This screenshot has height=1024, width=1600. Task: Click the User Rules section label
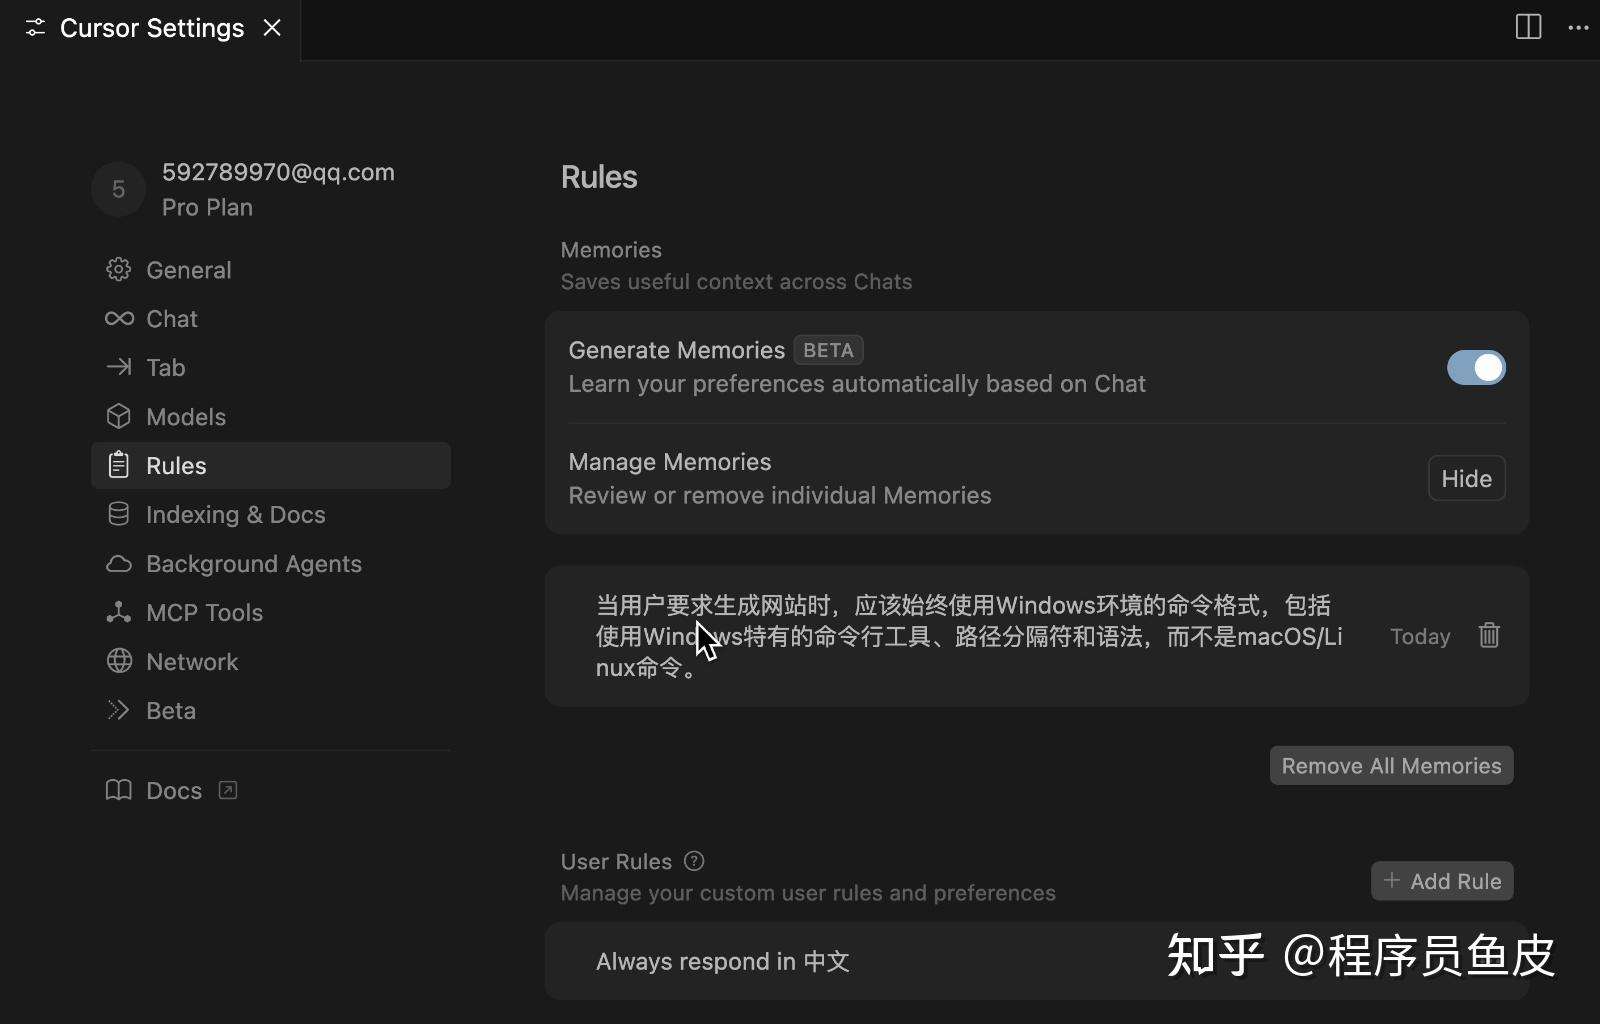pyautogui.click(x=616, y=862)
